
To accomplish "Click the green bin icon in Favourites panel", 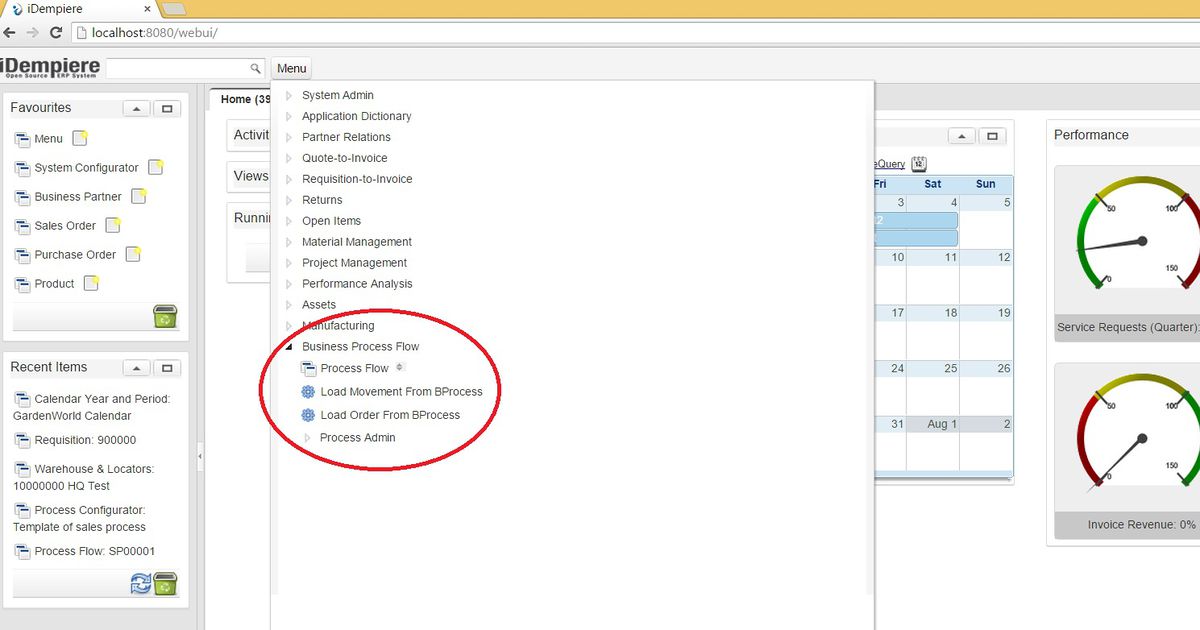I will [x=165, y=317].
